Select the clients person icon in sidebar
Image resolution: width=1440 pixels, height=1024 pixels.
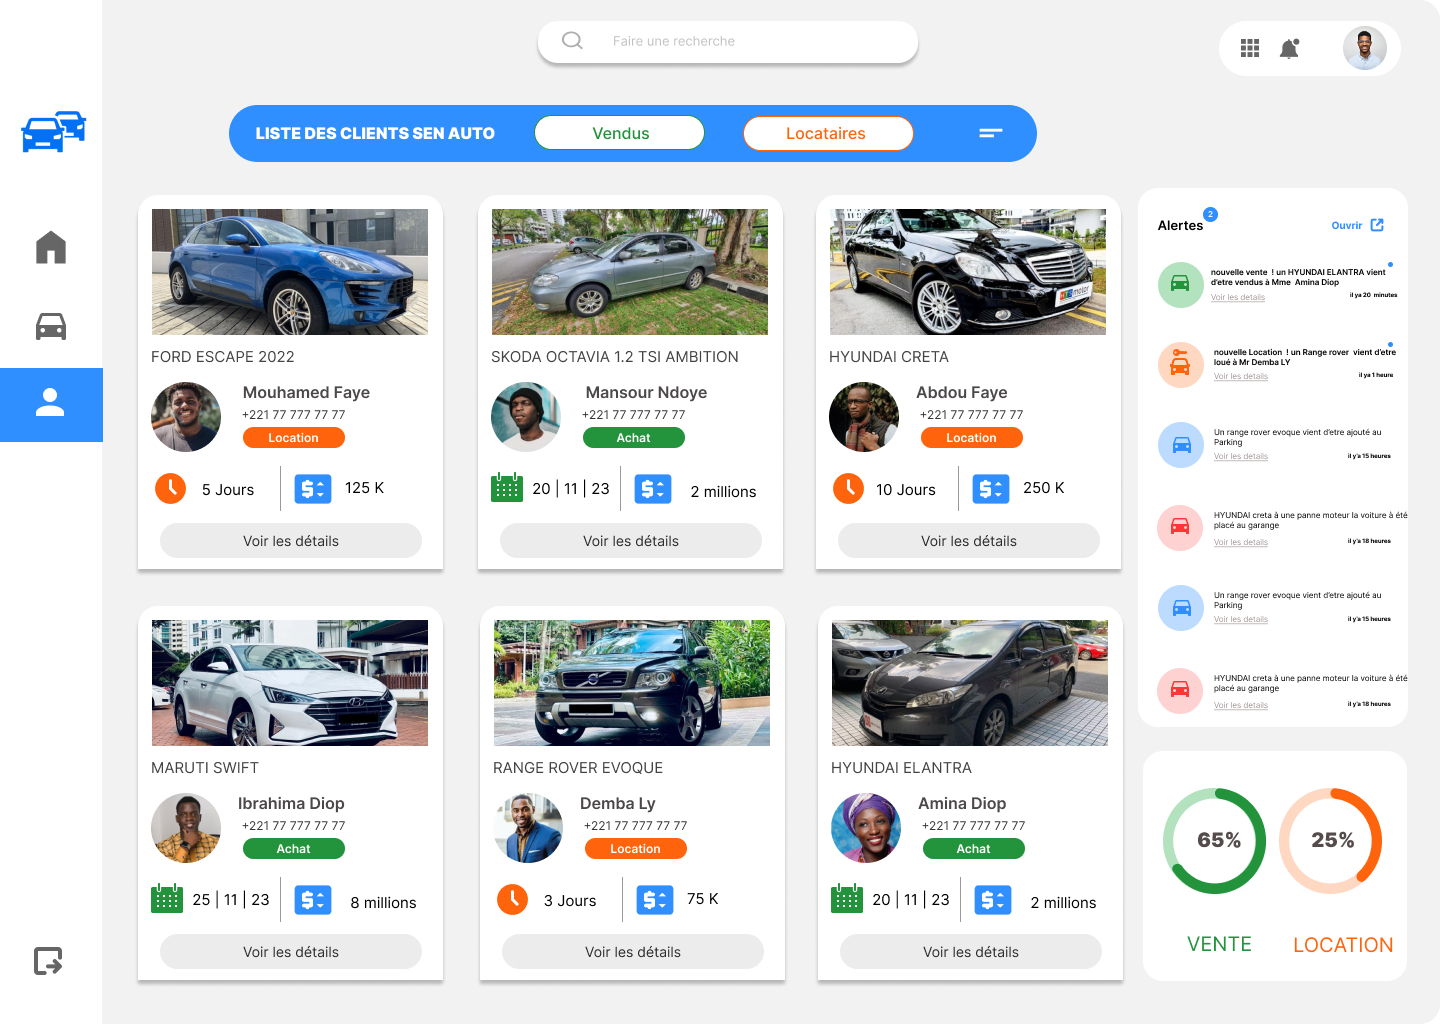(x=51, y=404)
